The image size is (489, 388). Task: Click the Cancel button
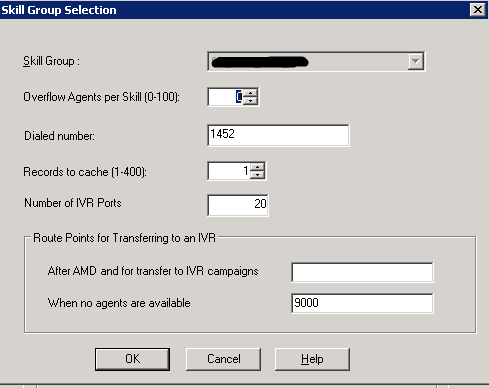click(x=223, y=359)
